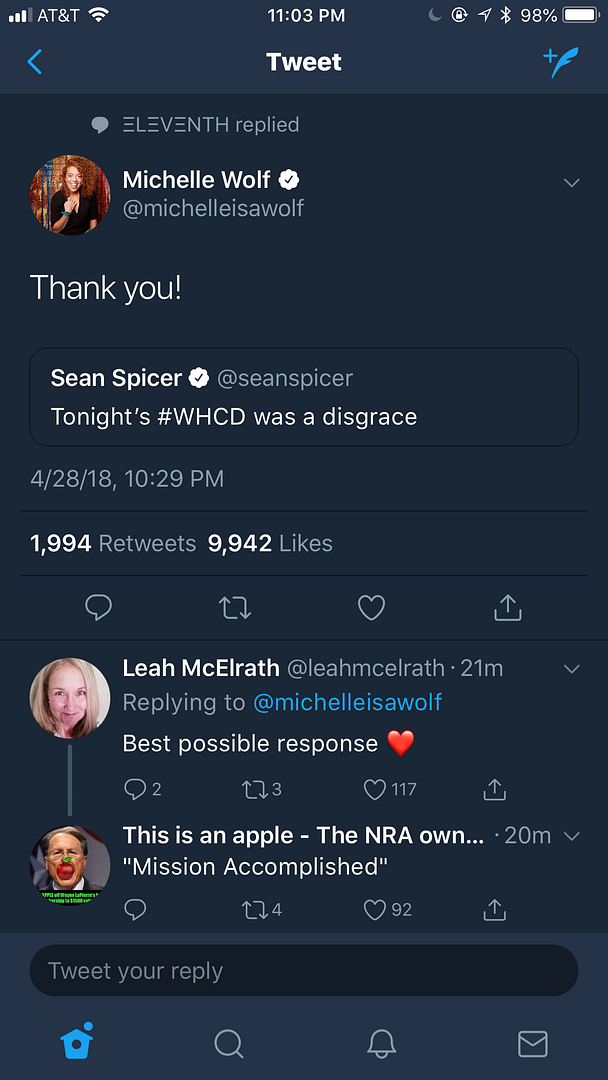Retweet Leah McElrath's reply
This screenshot has height=1080, width=608.
click(x=253, y=790)
